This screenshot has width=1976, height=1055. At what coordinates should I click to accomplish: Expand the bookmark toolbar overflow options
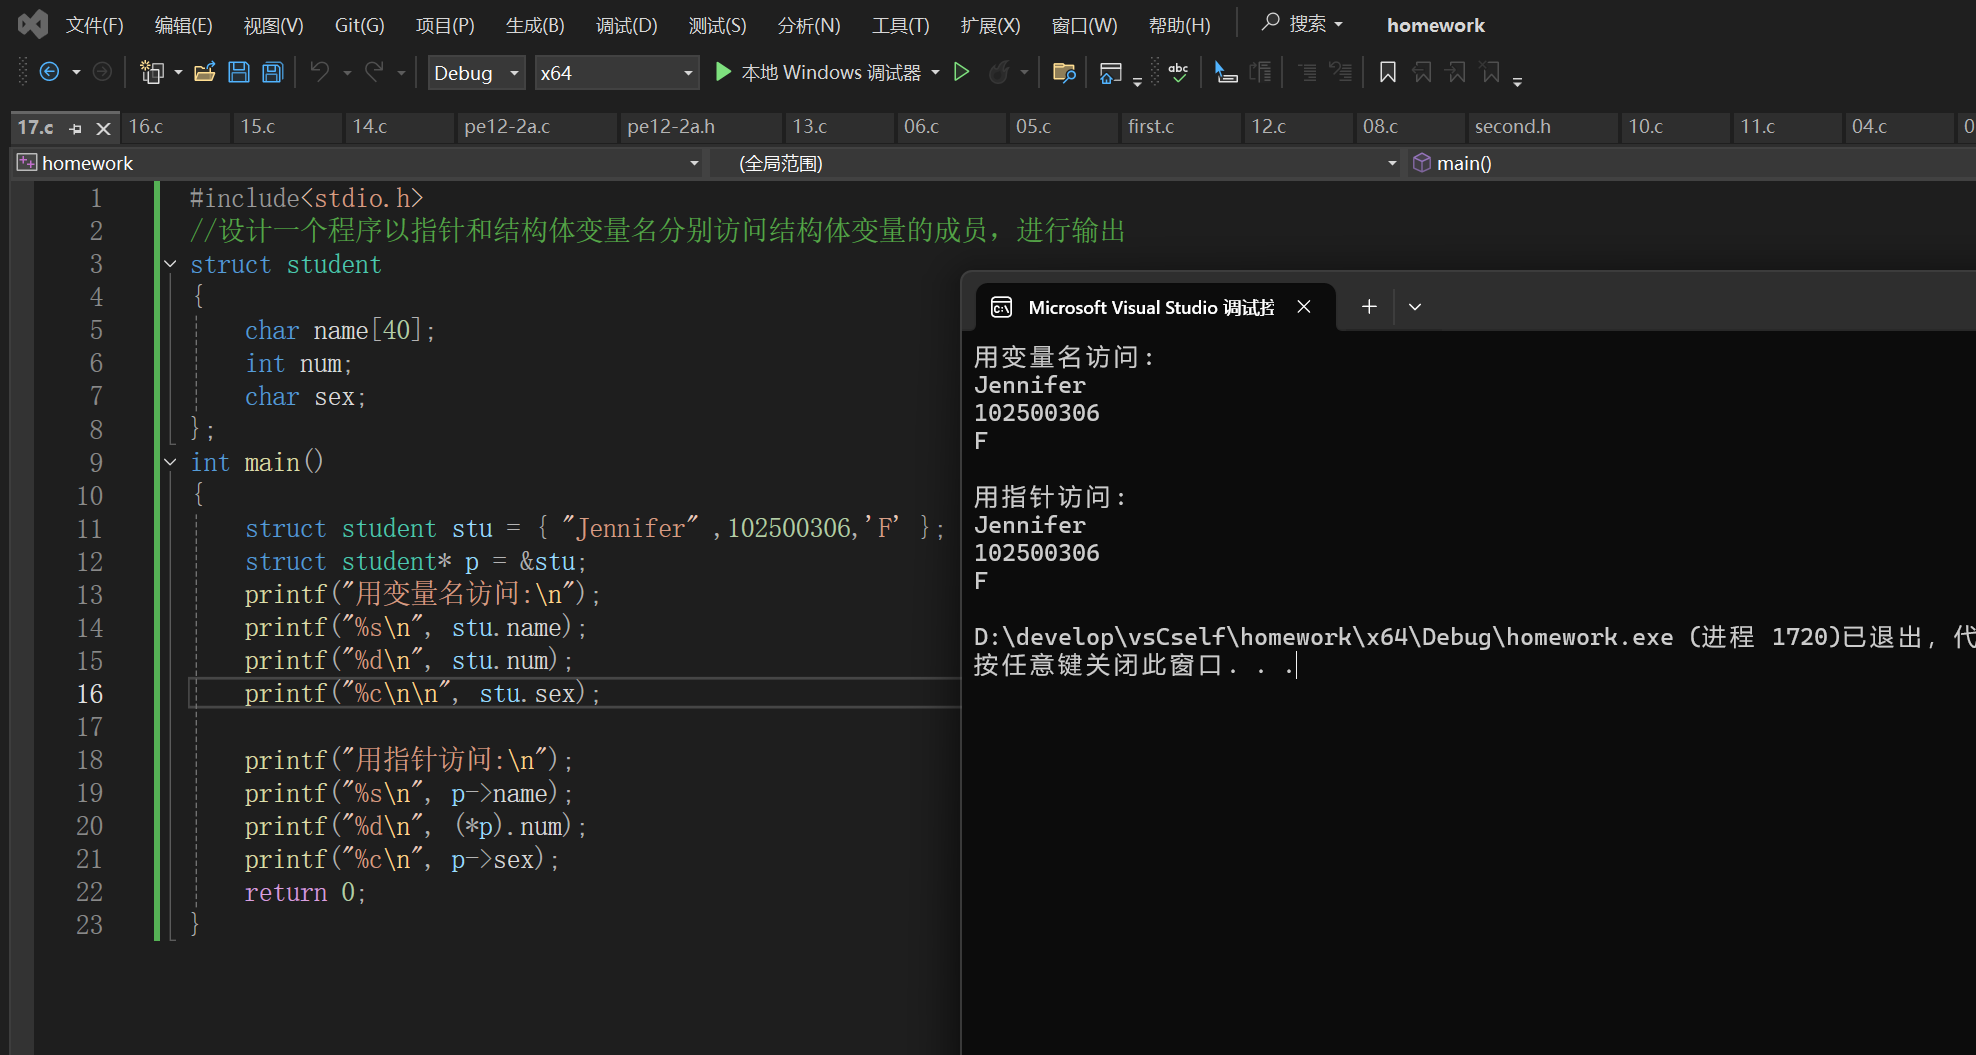1517,81
